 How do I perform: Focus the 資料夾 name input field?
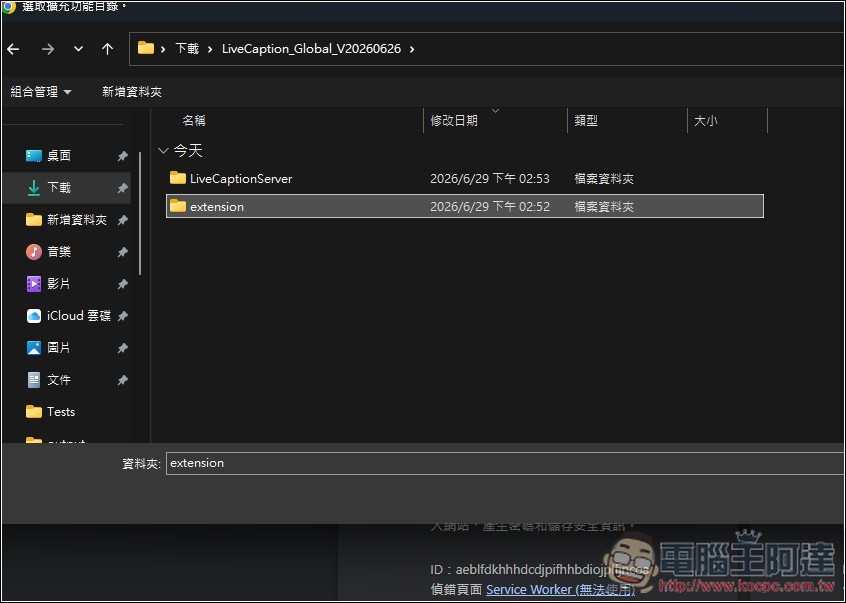pyautogui.click(x=504, y=463)
